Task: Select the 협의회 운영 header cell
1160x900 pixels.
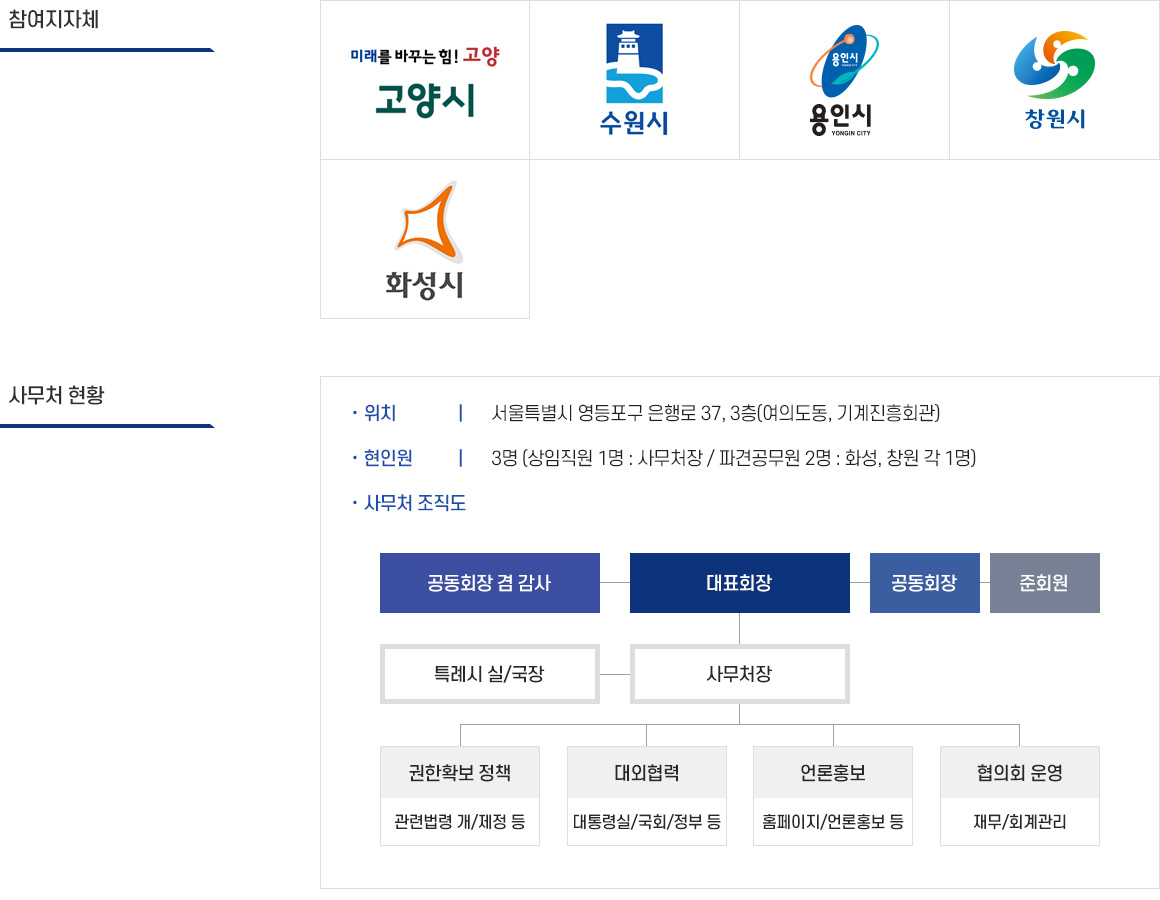Action: tap(1020, 772)
